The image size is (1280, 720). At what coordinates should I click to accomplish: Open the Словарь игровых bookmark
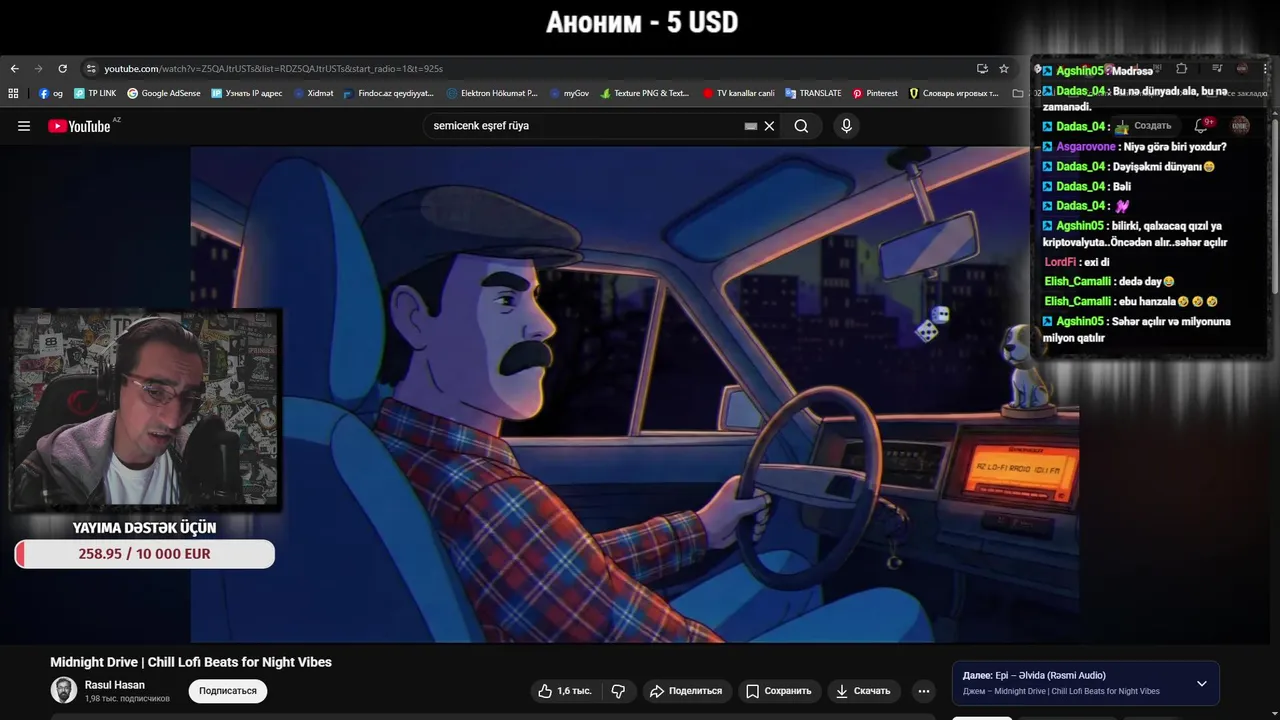point(954,93)
